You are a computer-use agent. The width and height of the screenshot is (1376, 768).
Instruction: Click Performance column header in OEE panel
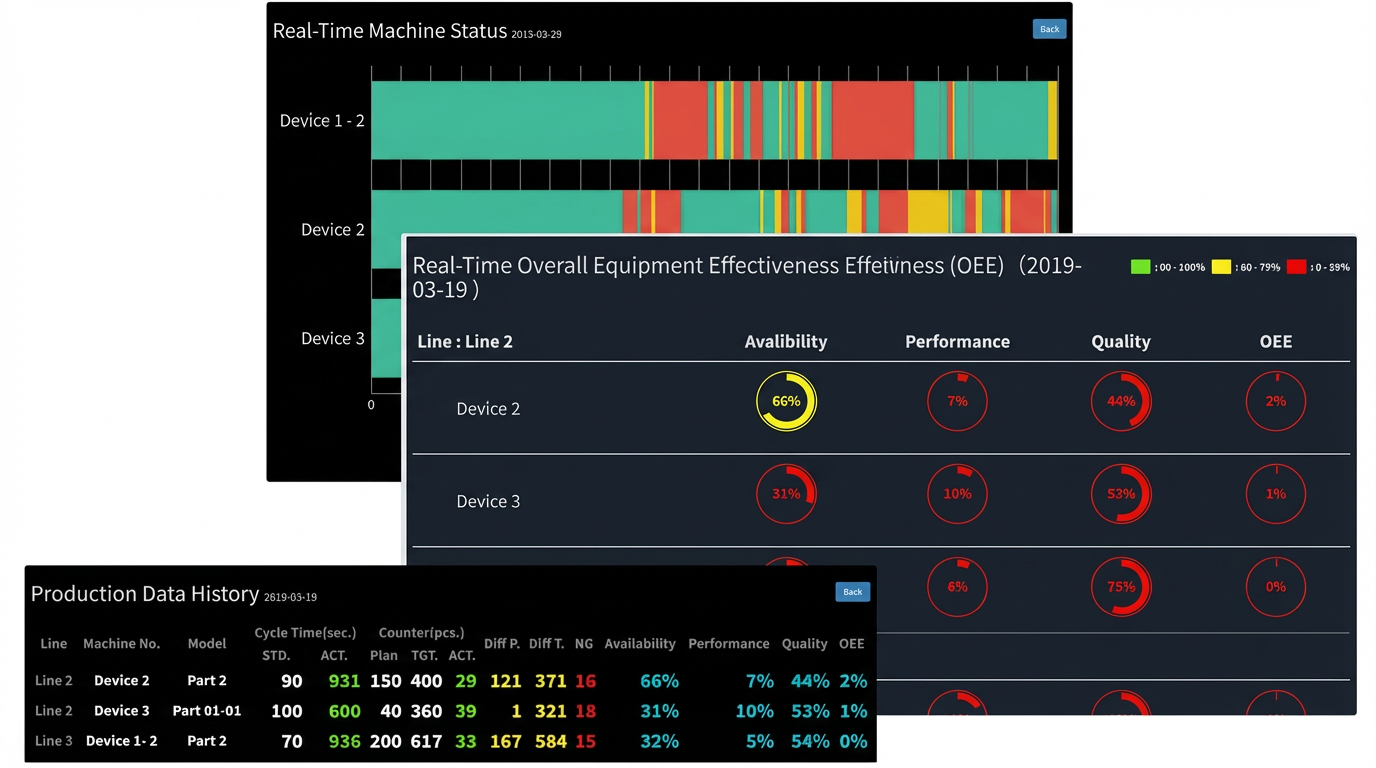coord(957,342)
